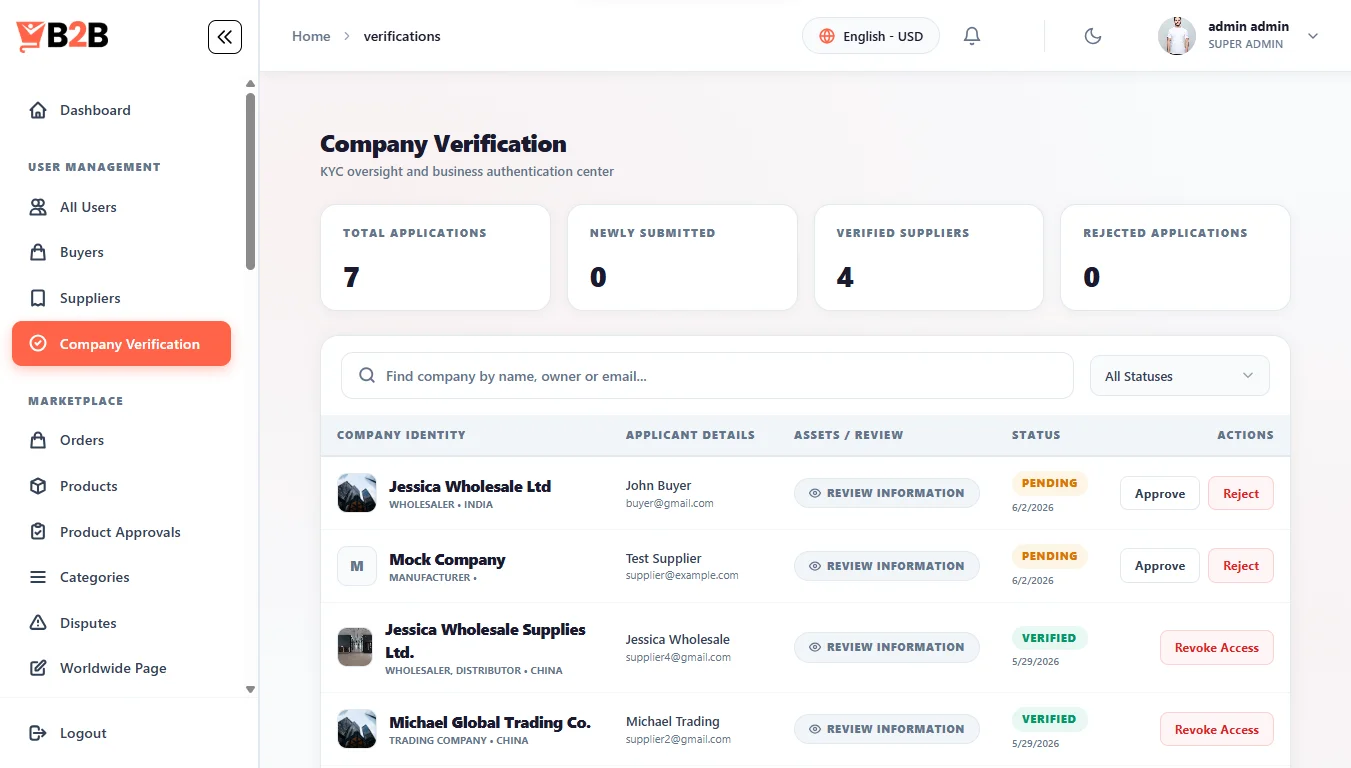Open the All Statuses filter dropdown
The image size is (1351, 768).
(1179, 376)
